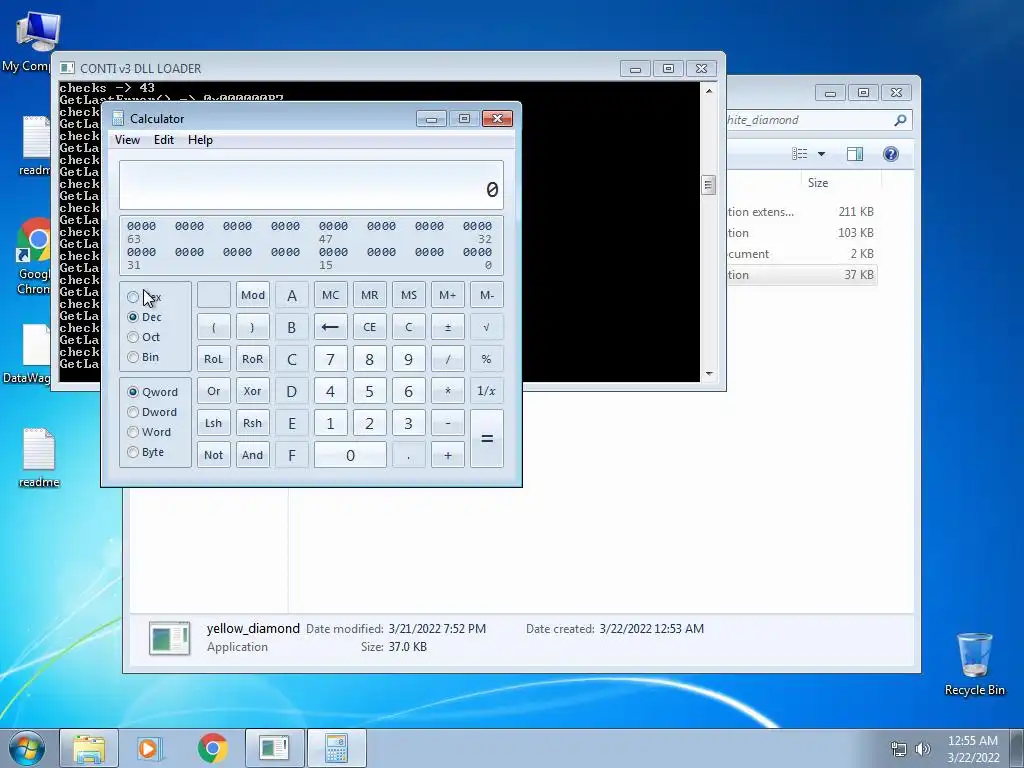
Task: Click the Lsh left shift button
Action: coord(214,423)
